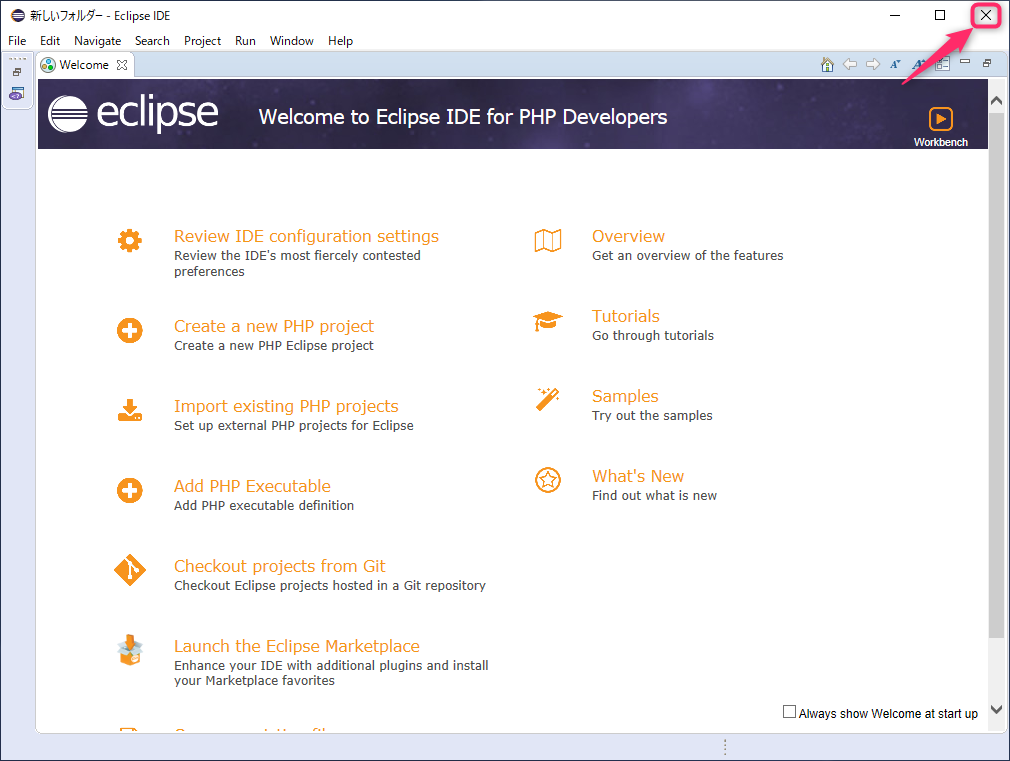Open the PHP perspective icon in left trim
1010x761 pixels.
(x=17, y=94)
